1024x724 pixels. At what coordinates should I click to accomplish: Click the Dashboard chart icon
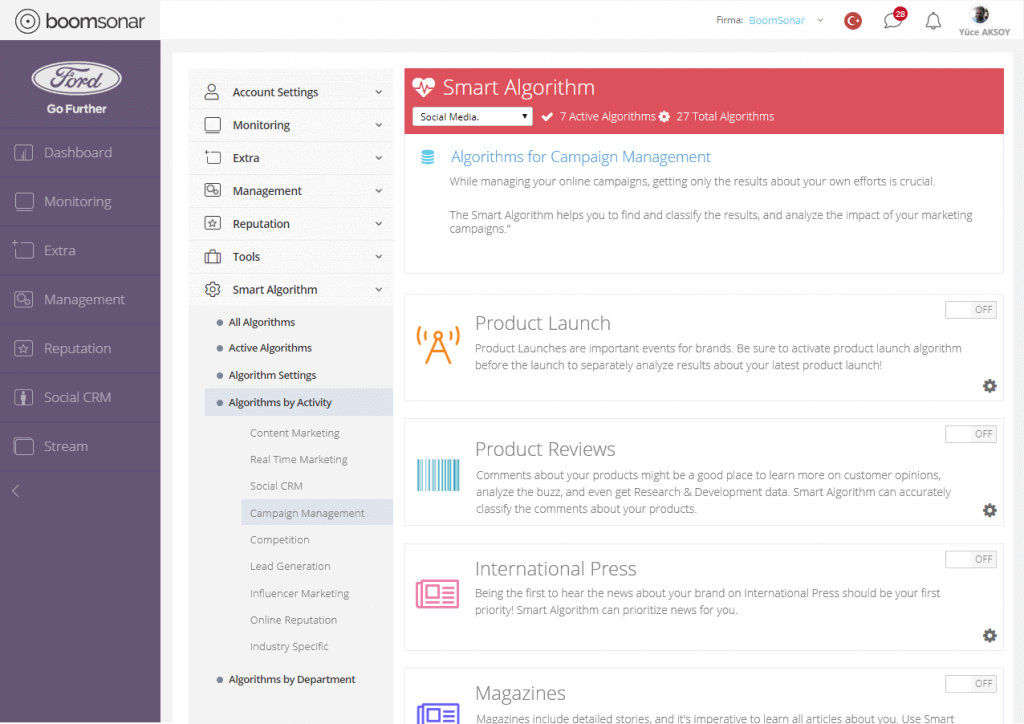point(24,153)
